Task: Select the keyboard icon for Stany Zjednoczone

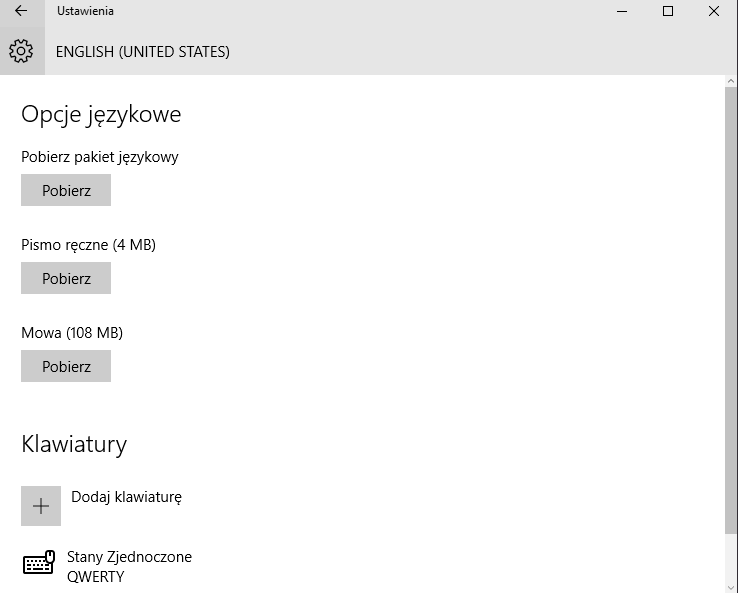Action: [39, 562]
